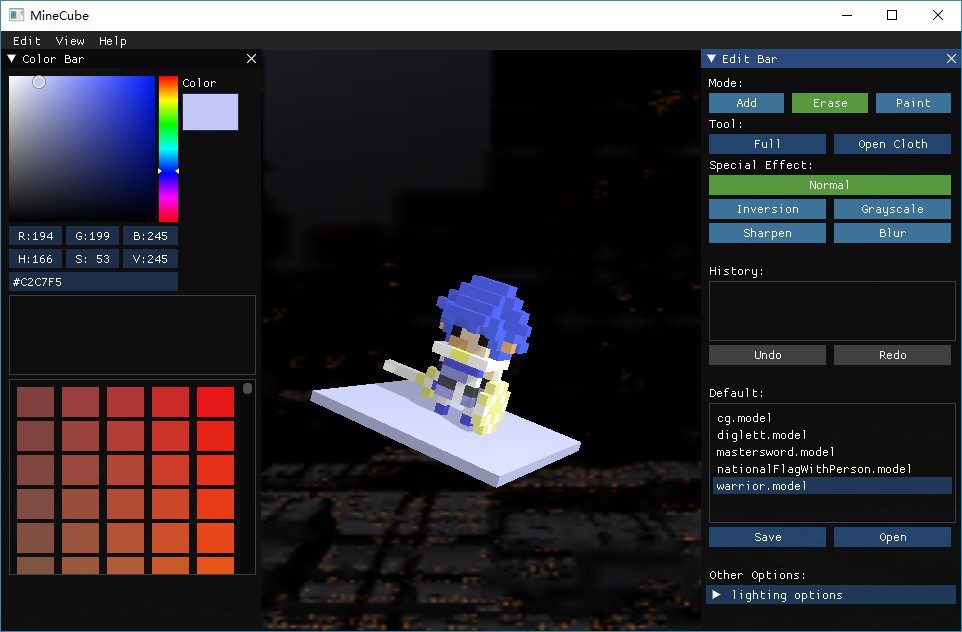Apply the Normal special effect
Viewport: 962px width, 632px height.
click(x=829, y=185)
